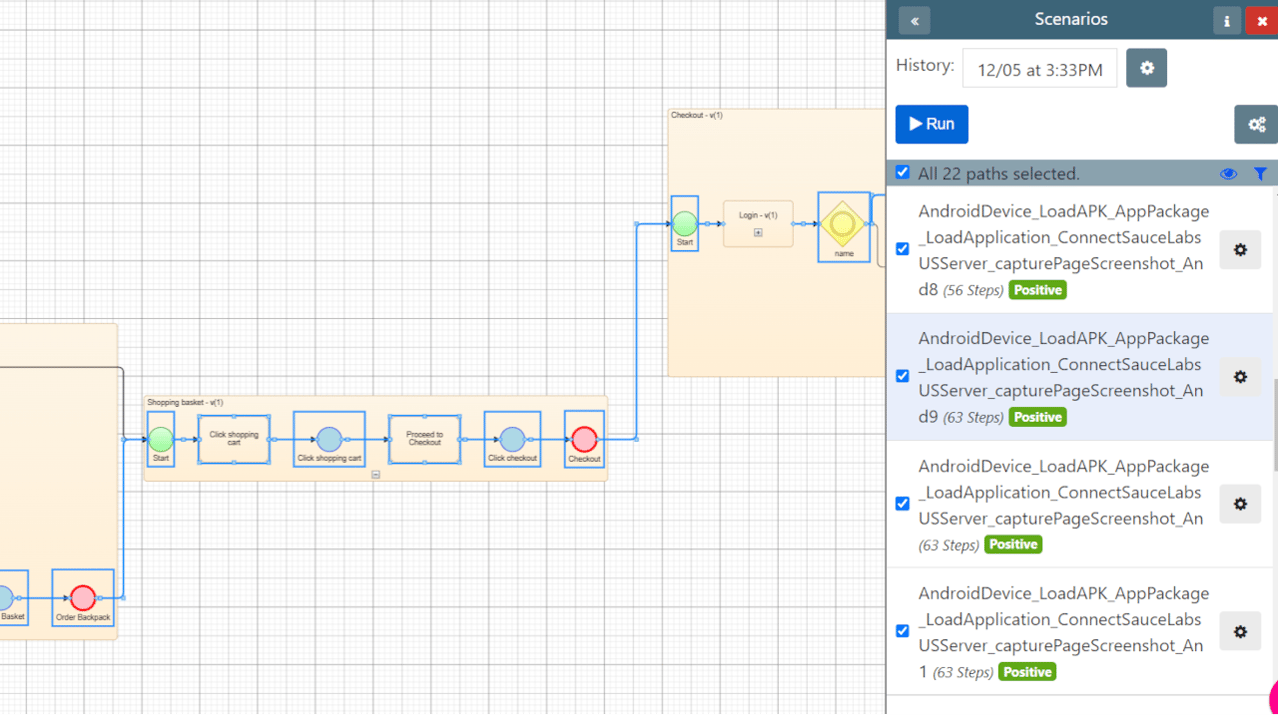Click the 56 Steps count label
The width and height of the screenshot is (1278, 718).
tap(971, 291)
